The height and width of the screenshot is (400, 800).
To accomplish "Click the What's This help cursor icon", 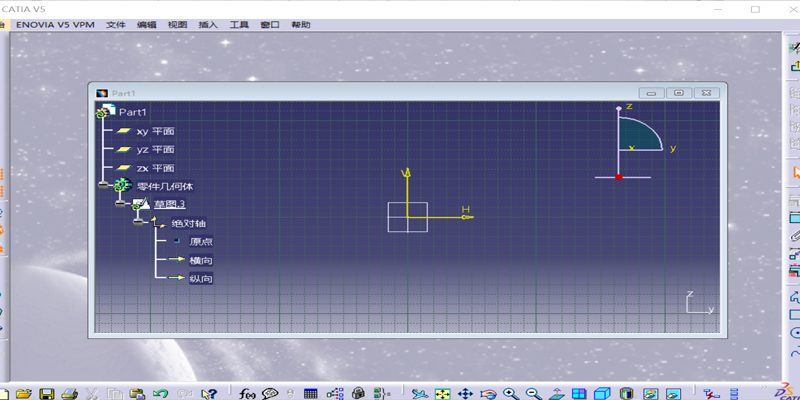I will point(209,394).
